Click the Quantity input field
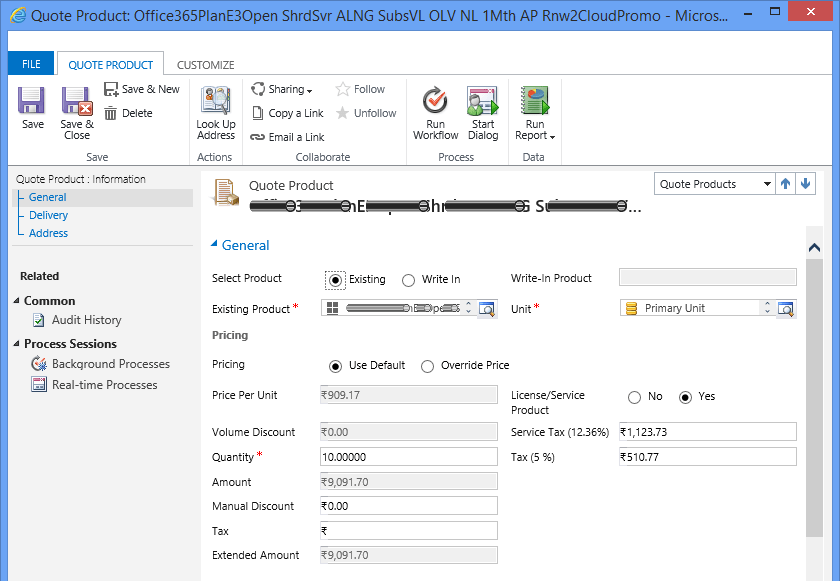The width and height of the screenshot is (840, 581). pos(409,457)
